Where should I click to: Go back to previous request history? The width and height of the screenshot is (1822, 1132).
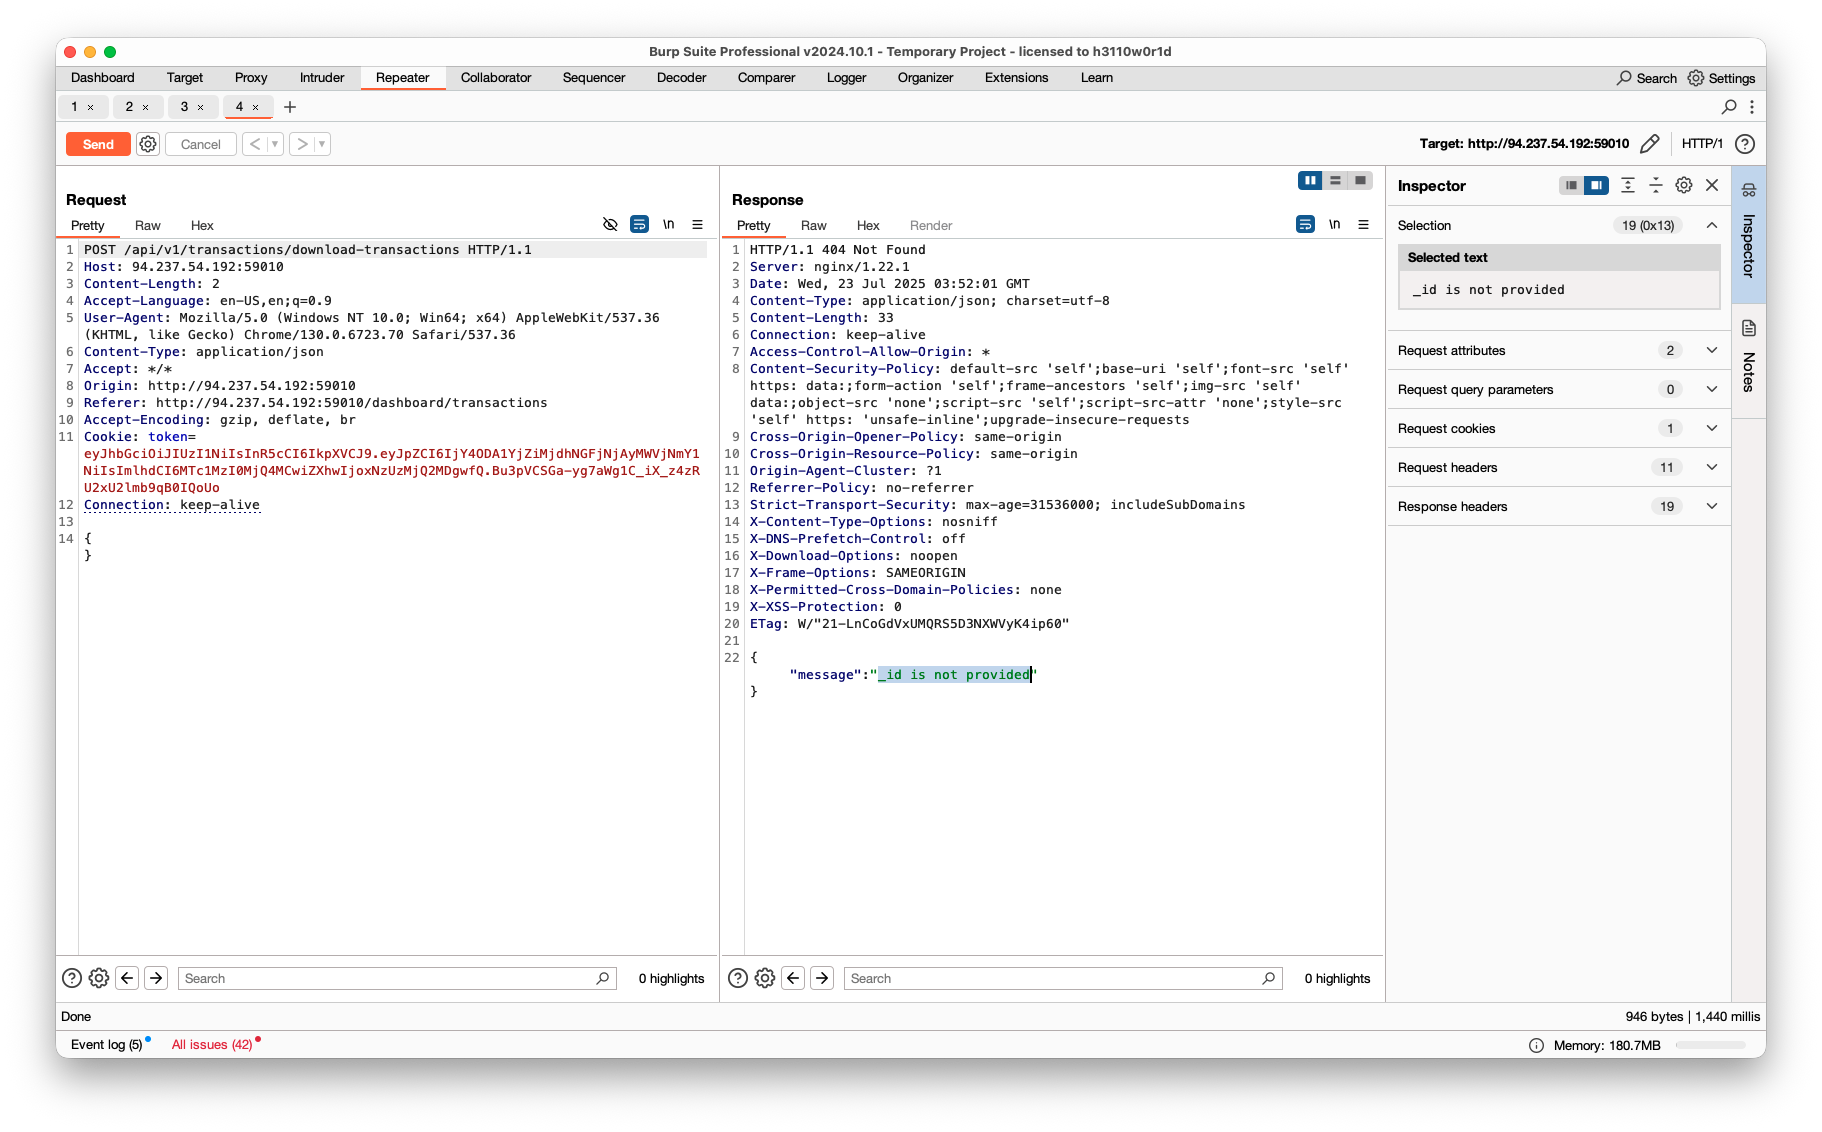255,144
